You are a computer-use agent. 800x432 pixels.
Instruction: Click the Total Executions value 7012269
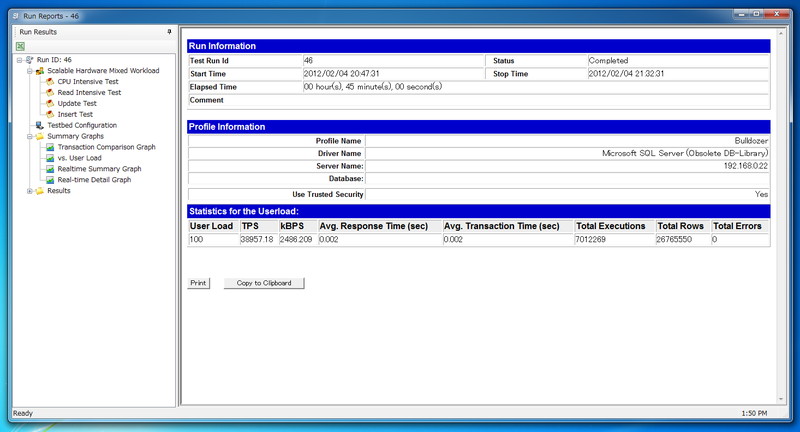(590, 239)
